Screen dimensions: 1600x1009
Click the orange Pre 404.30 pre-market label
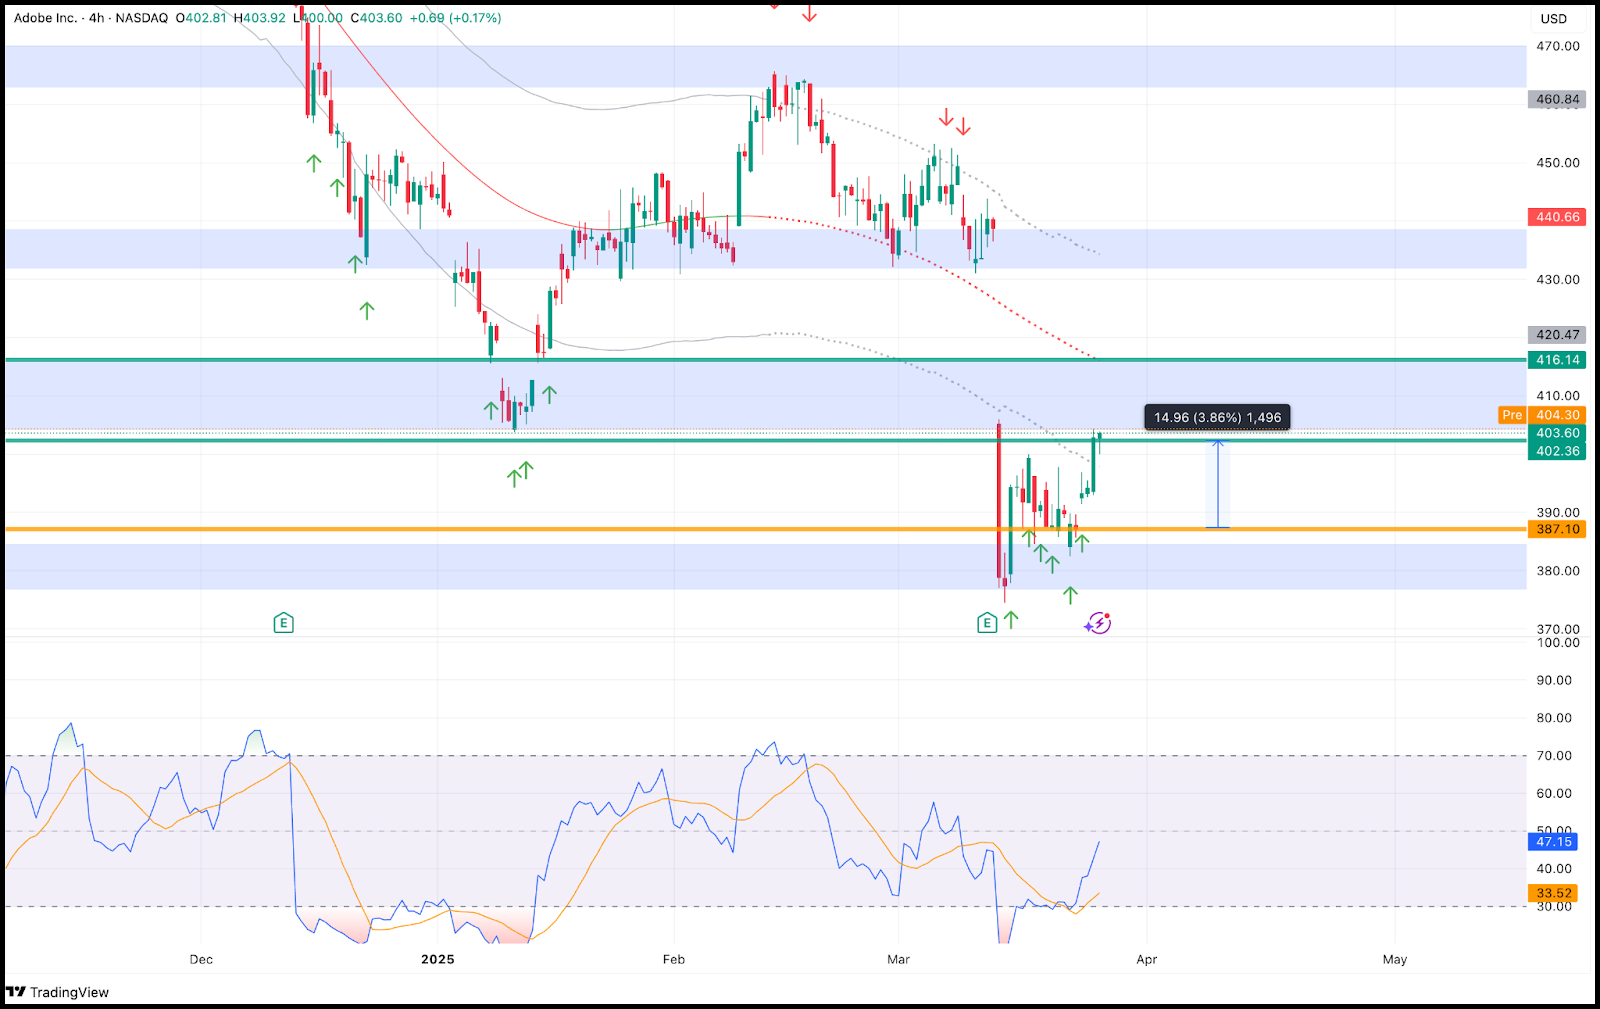coord(1542,415)
